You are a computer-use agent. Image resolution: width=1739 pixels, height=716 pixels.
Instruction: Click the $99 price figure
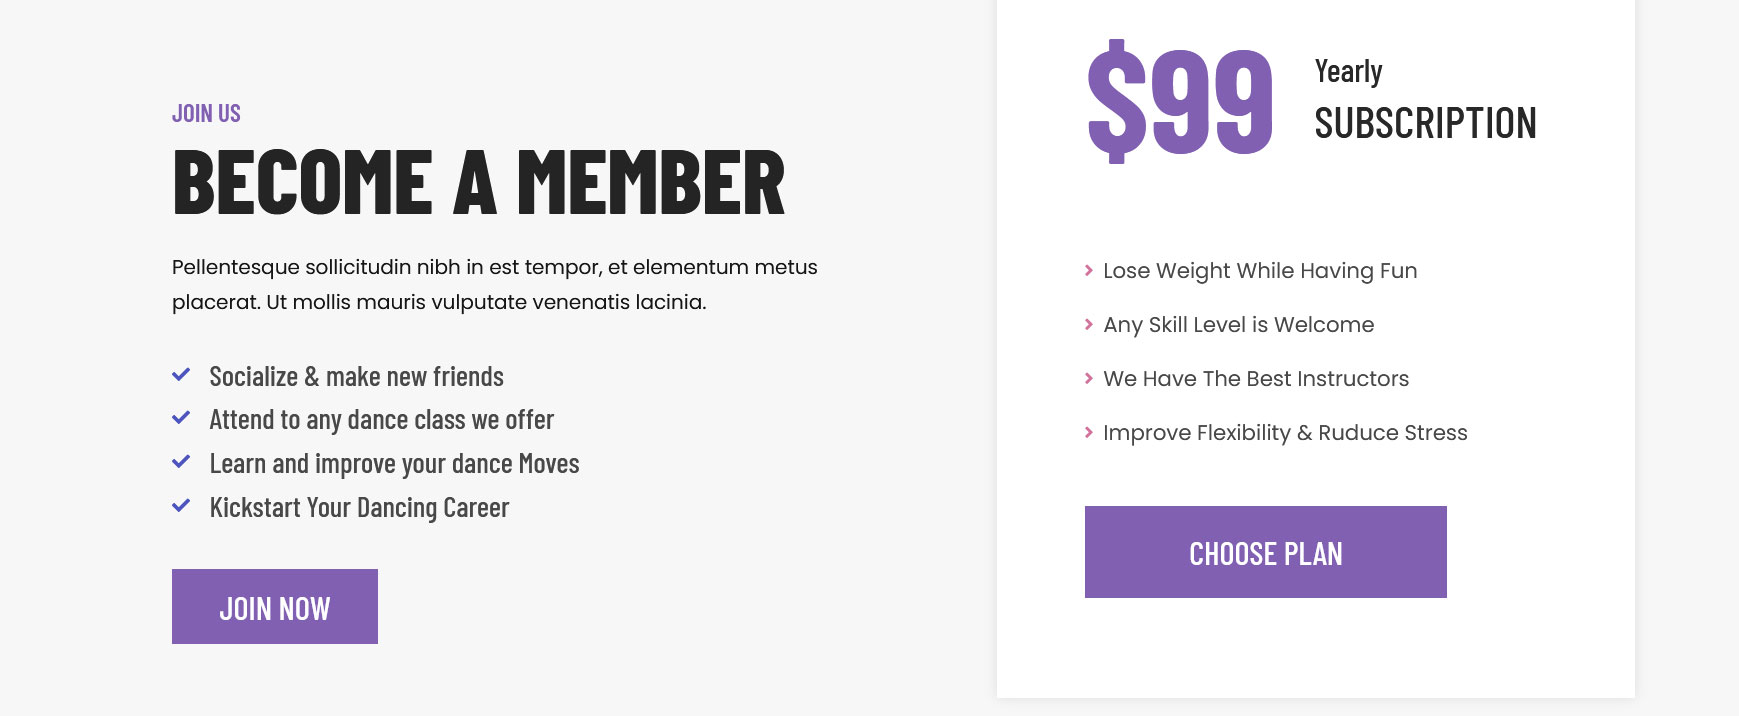1180,101
